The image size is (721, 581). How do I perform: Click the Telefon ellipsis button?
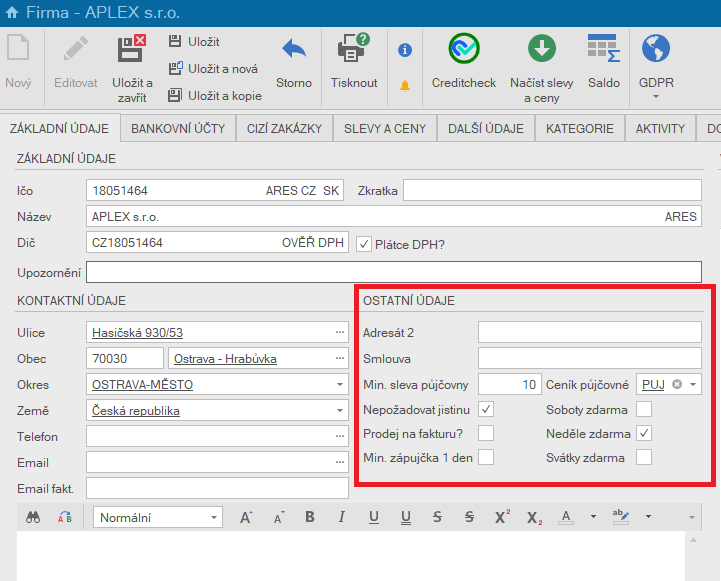point(340,436)
